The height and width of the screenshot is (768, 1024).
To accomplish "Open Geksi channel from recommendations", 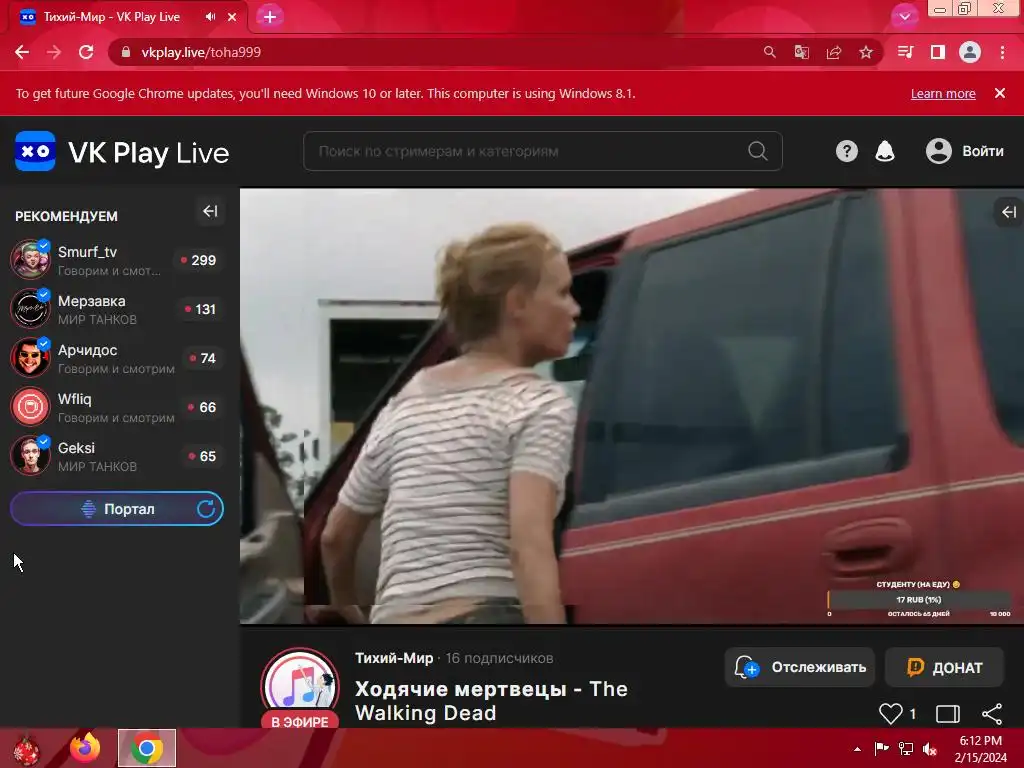I will click(118, 456).
